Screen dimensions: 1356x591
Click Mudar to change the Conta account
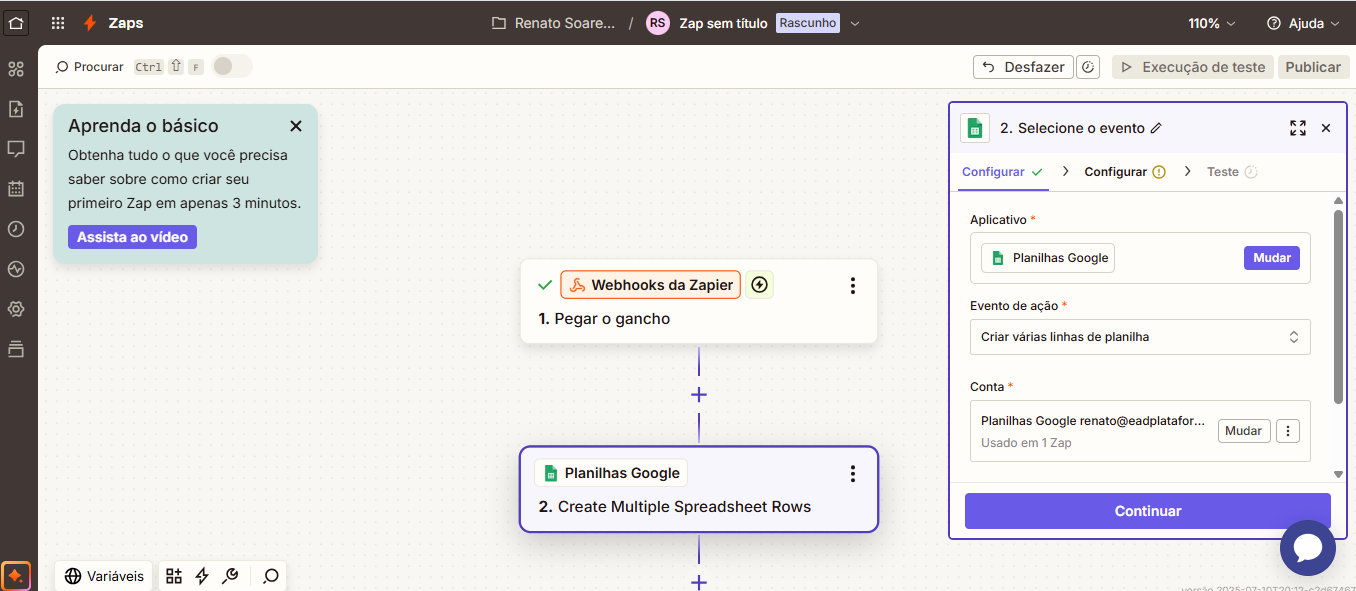1244,431
